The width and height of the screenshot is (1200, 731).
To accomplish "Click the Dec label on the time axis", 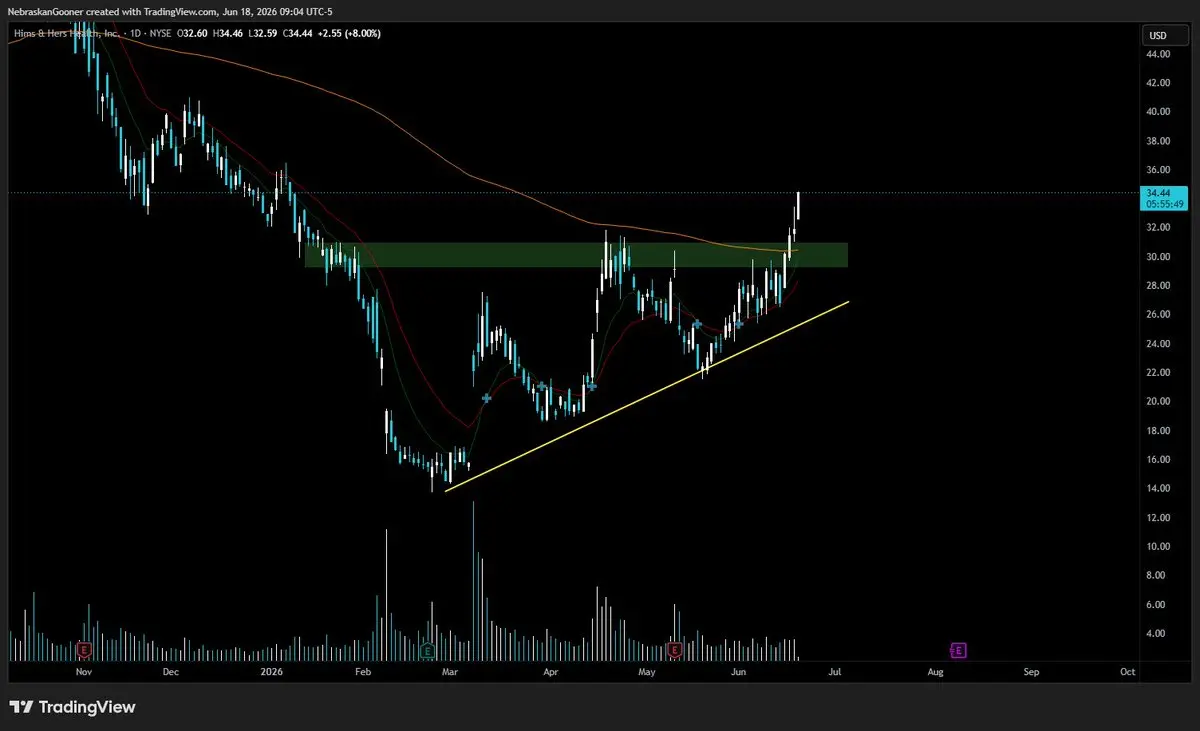I will coord(171,672).
